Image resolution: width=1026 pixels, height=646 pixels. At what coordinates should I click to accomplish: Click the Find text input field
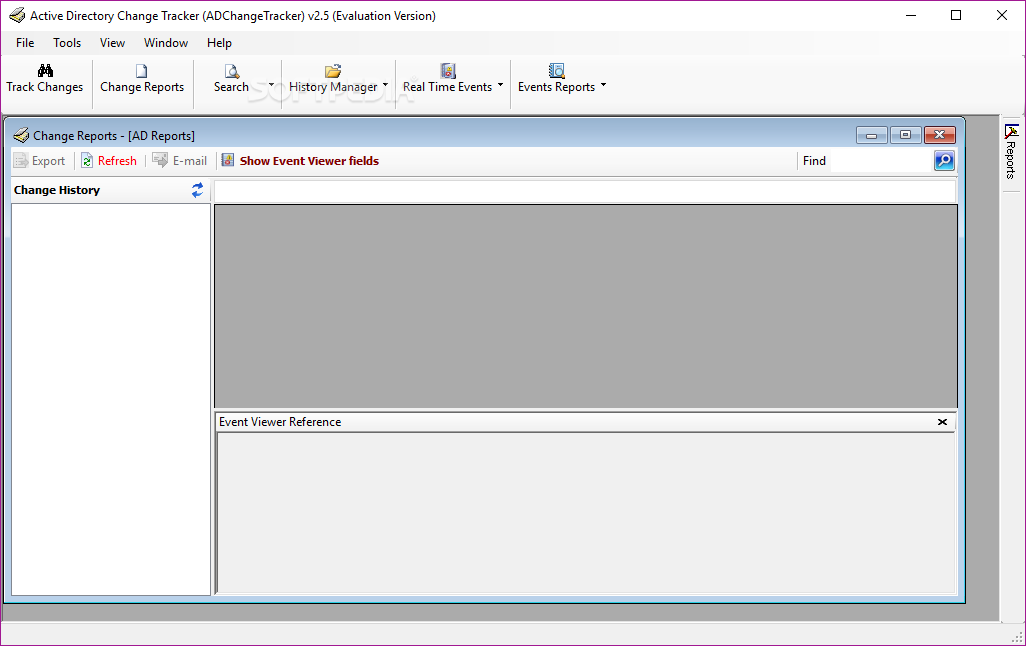click(881, 160)
